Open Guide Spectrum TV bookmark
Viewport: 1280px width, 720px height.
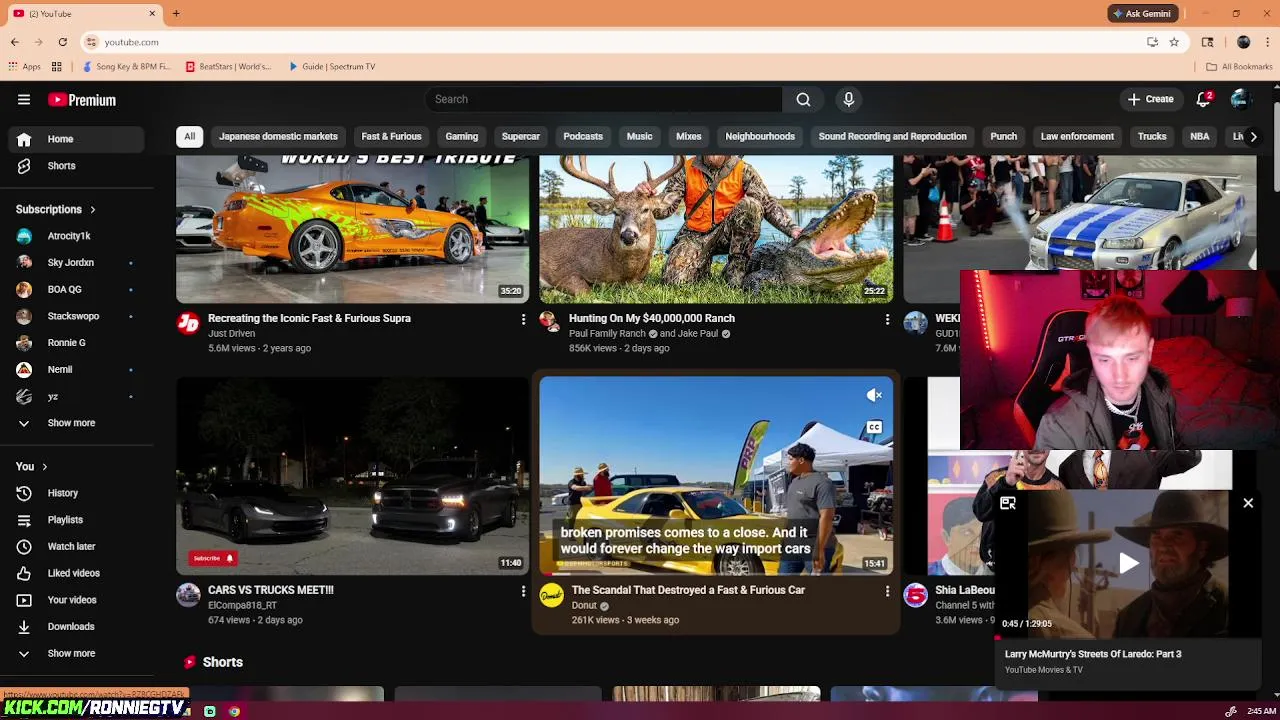pos(332,66)
